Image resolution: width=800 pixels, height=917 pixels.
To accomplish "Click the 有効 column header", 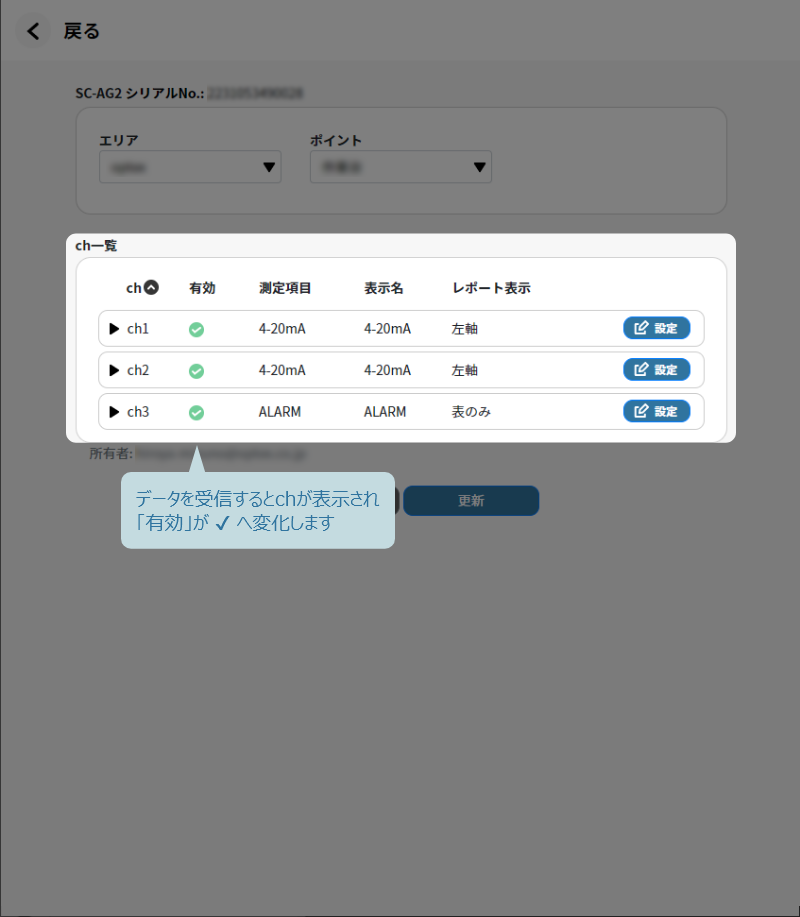I will [x=202, y=288].
